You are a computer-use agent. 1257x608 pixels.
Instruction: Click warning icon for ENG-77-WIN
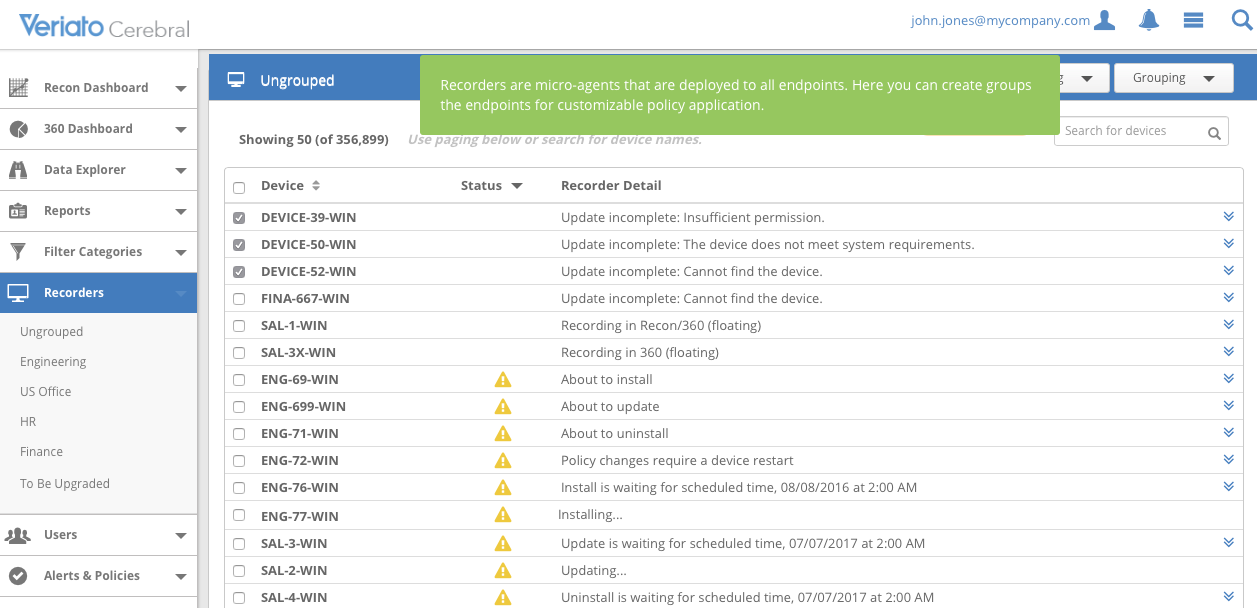[x=503, y=515]
